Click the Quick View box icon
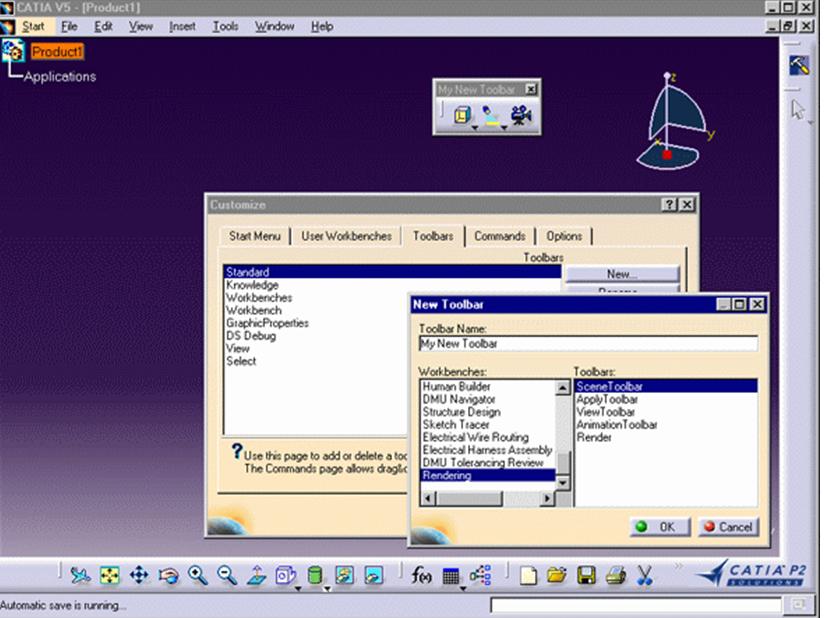826x618 pixels. tap(286, 575)
